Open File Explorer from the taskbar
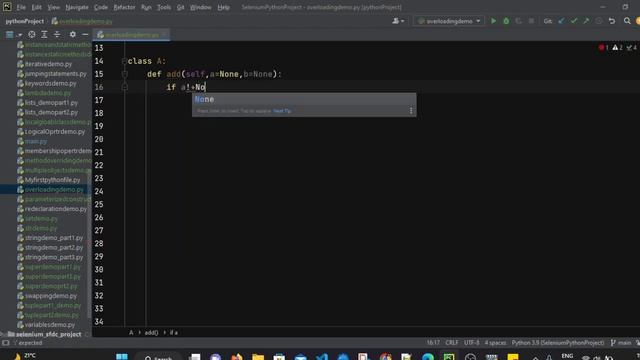The width and height of the screenshot is (640, 360). [x=258, y=357]
